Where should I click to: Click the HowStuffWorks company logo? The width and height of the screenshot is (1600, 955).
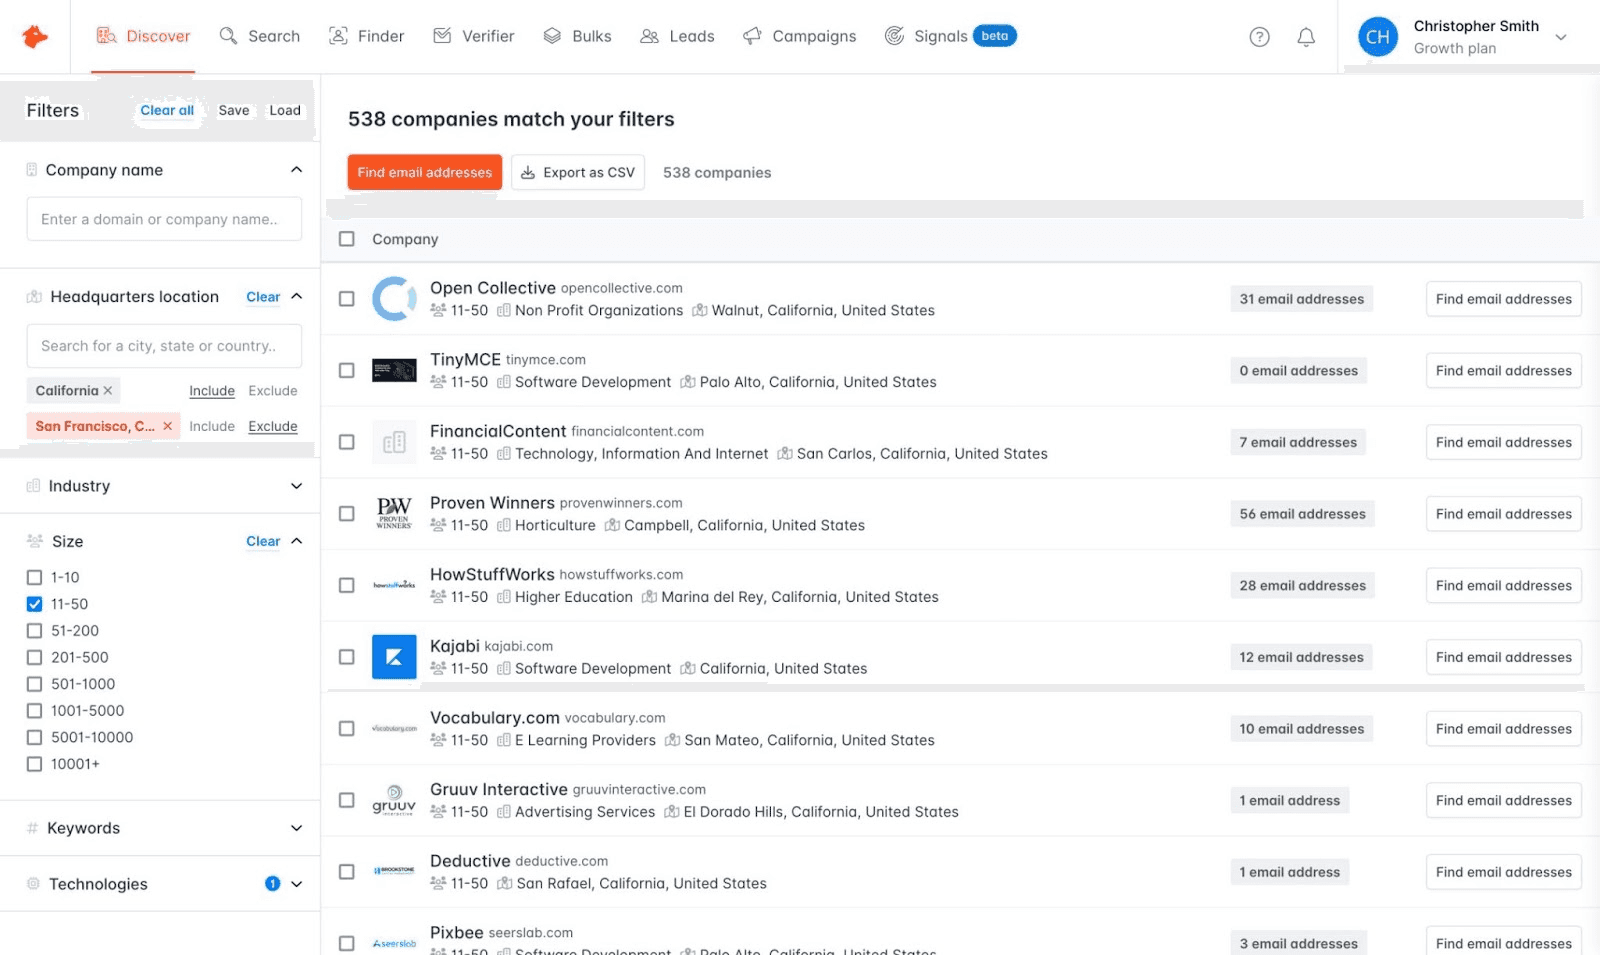pyautogui.click(x=394, y=585)
